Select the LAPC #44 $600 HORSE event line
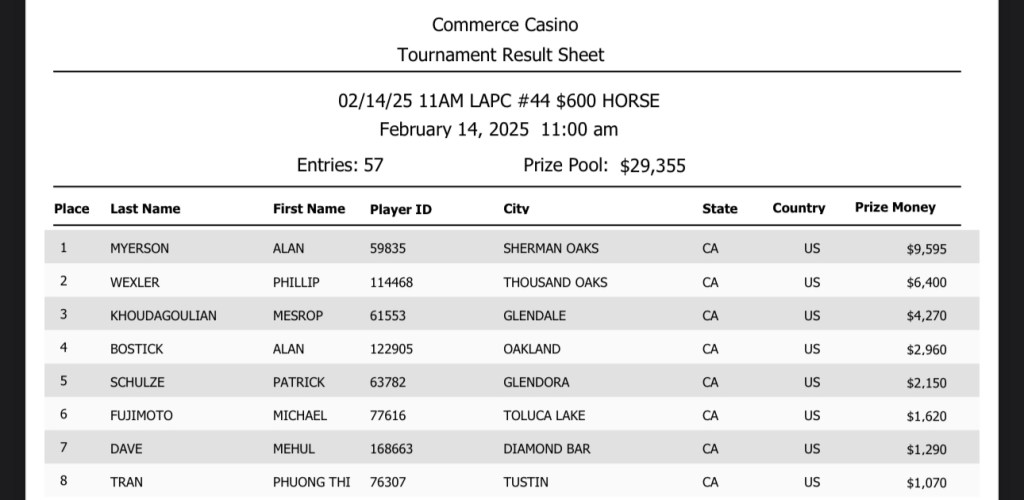This screenshot has width=1024, height=500. click(498, 101)
